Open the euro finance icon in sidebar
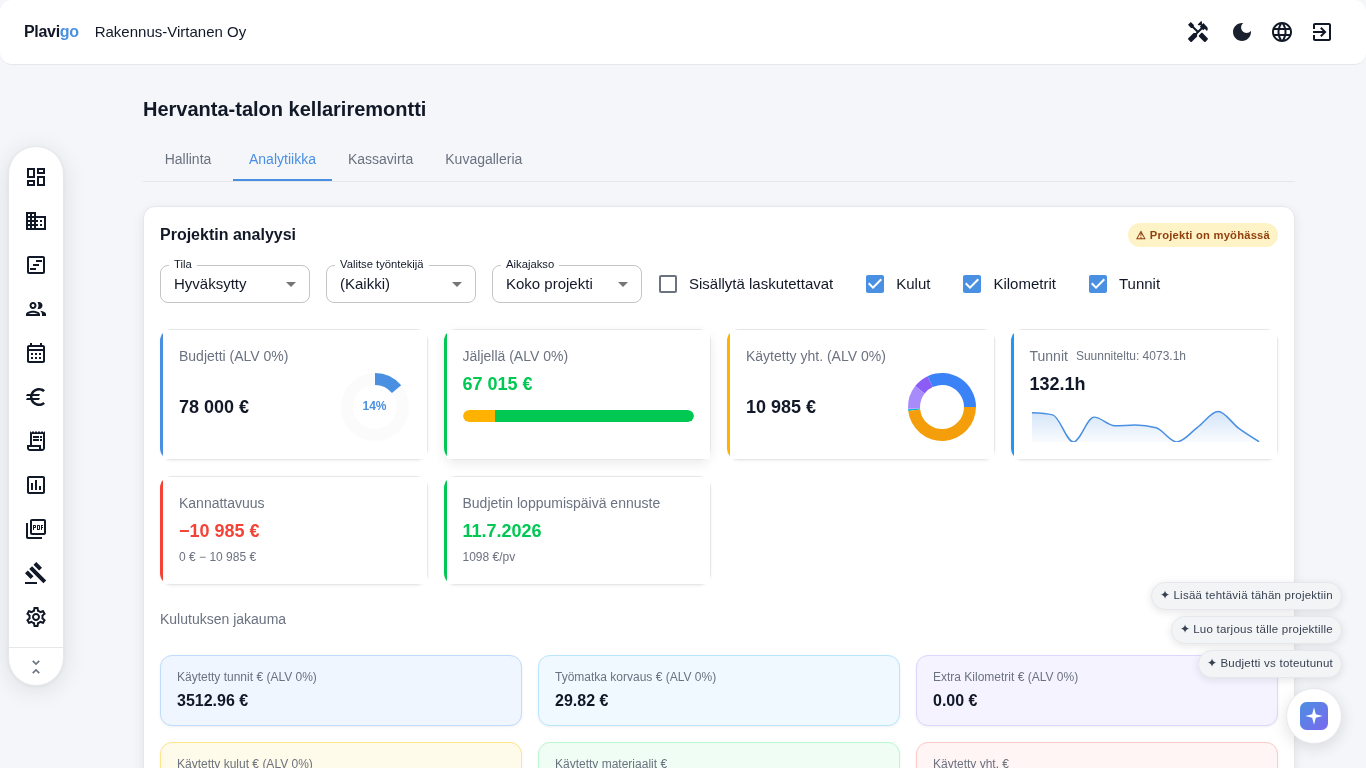This screenshot has width=1366, height=768. click(36, 397)
